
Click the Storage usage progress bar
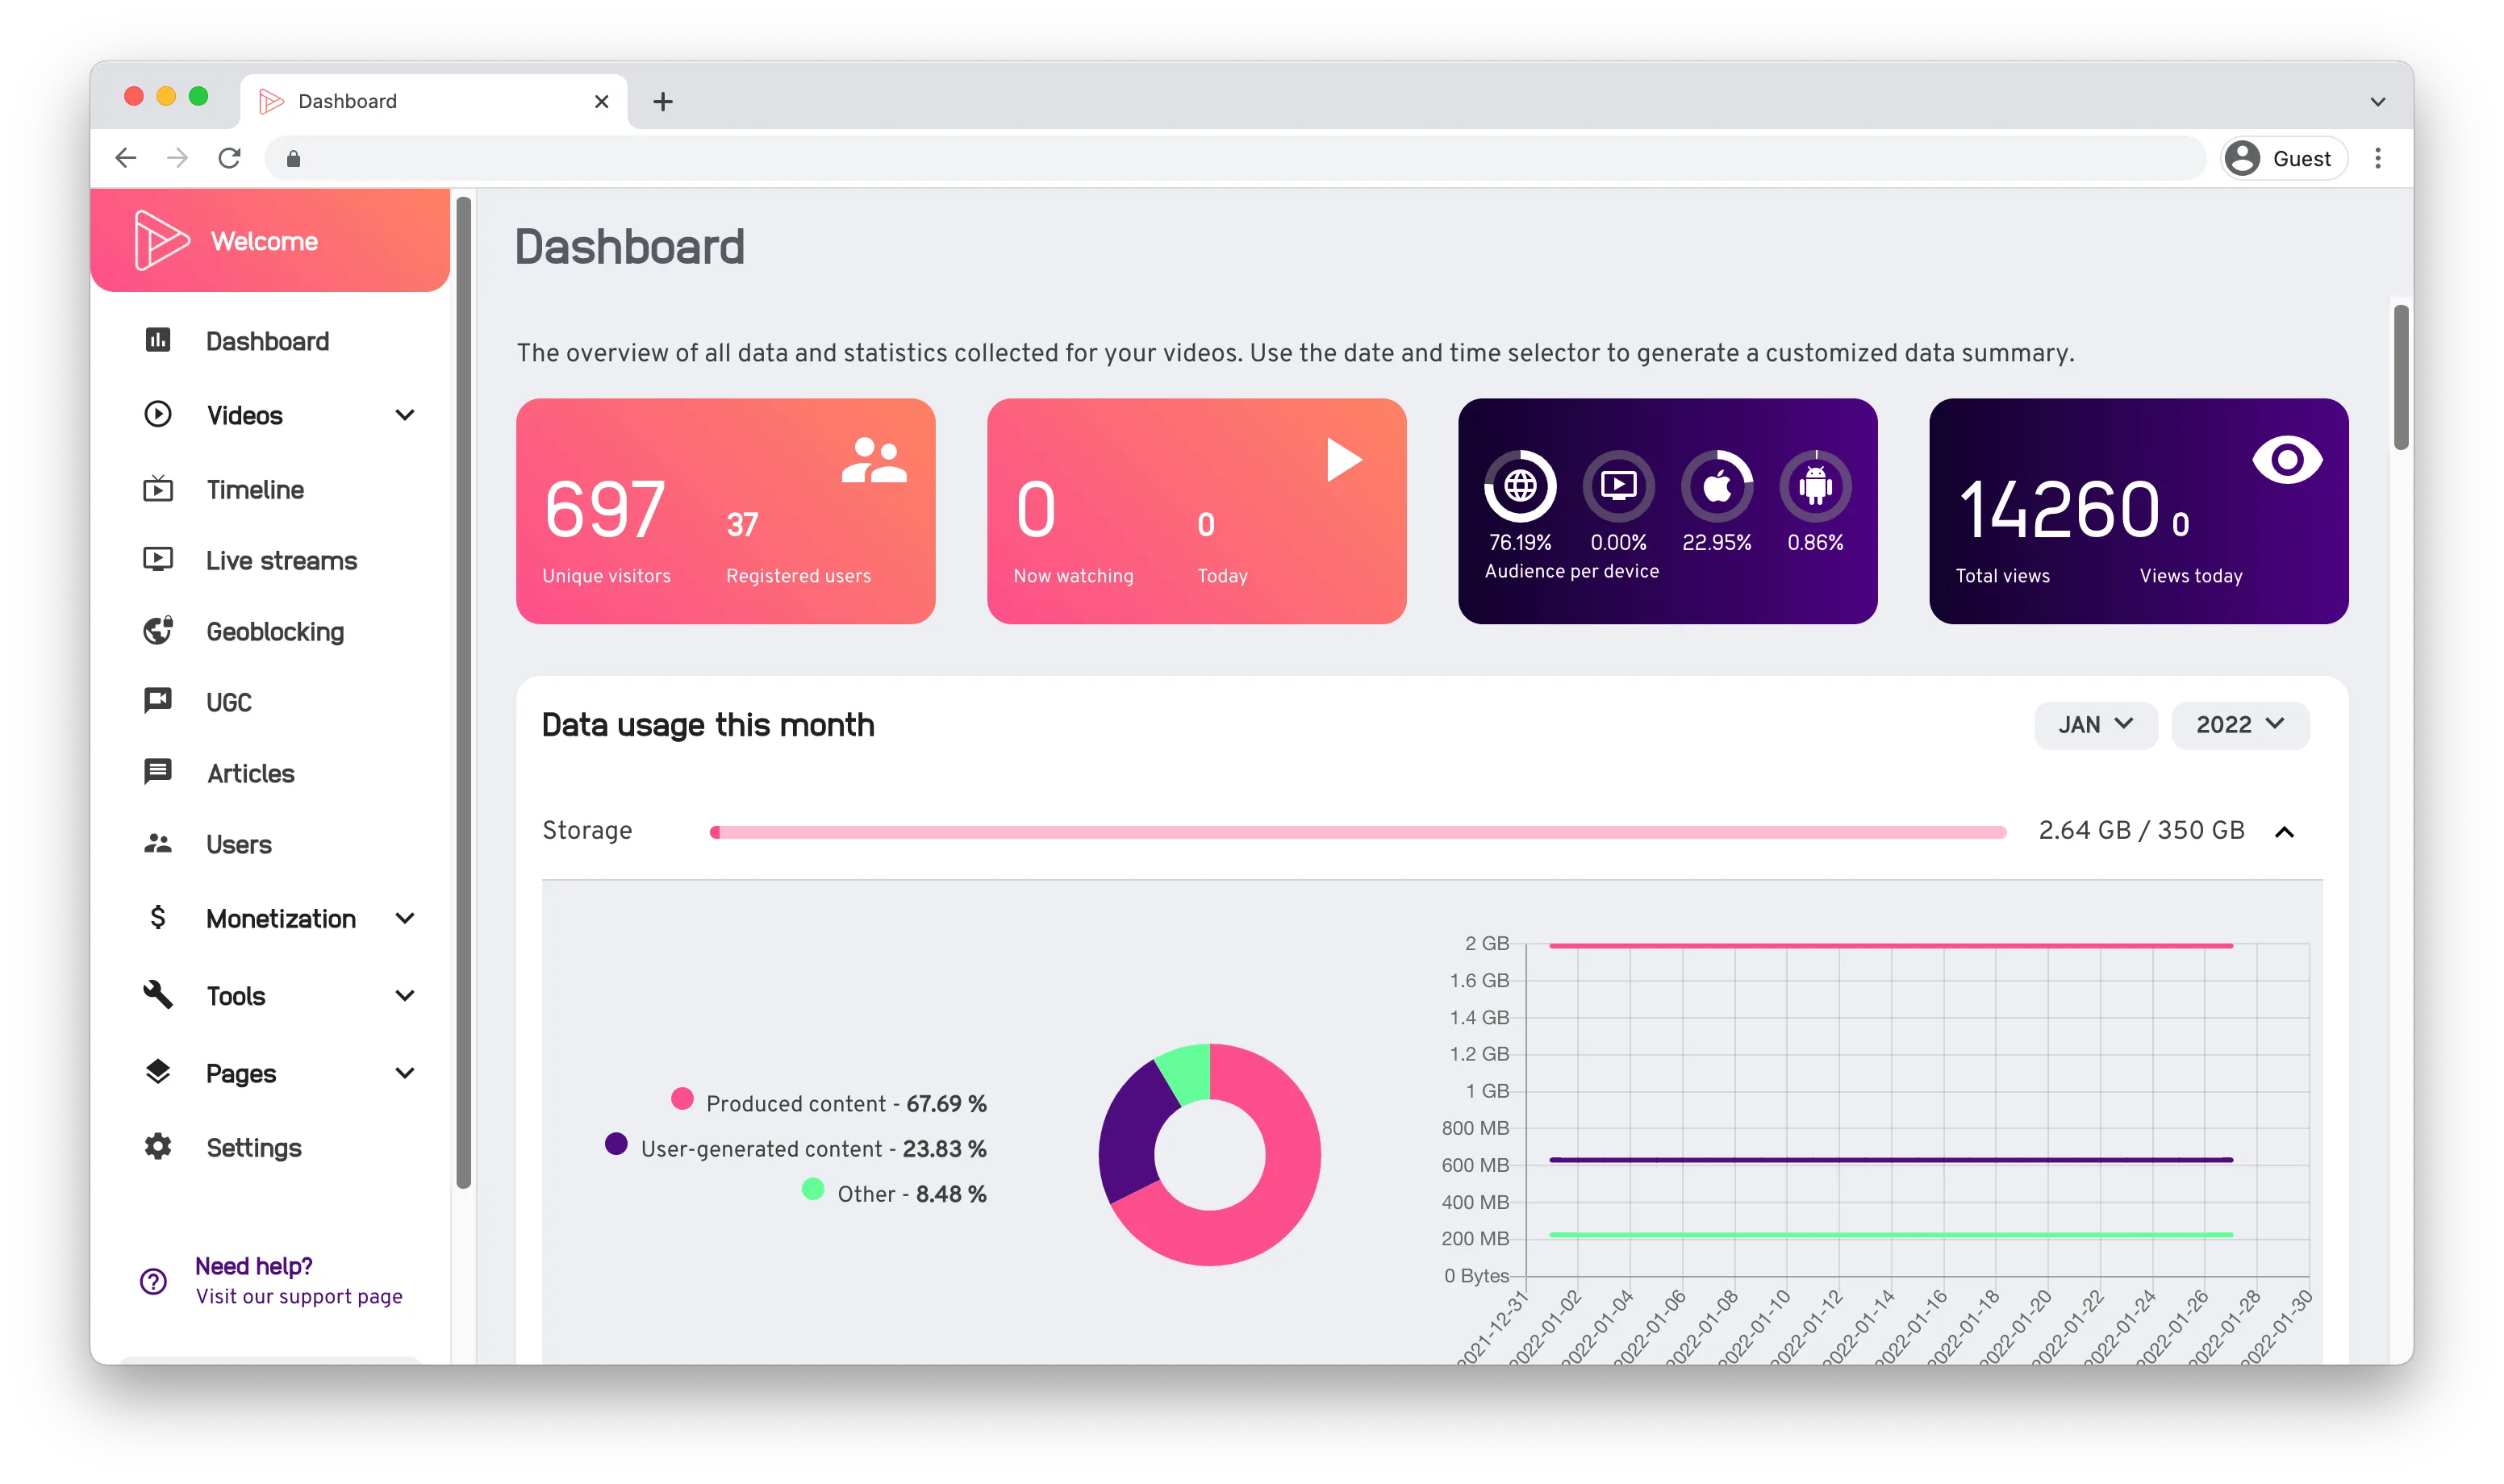(1357, 832)
